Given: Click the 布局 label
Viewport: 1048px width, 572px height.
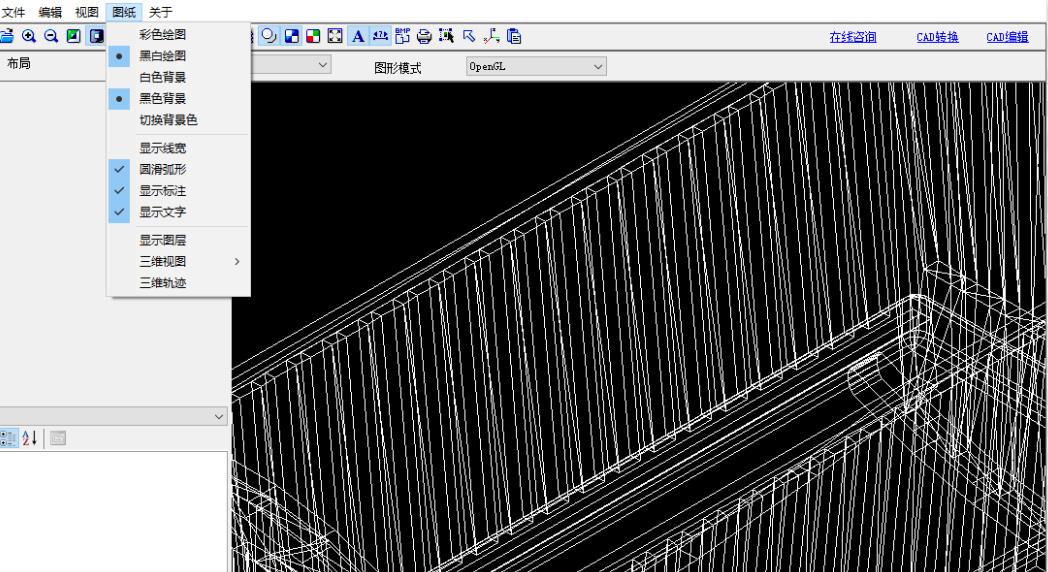Looking at the screenshot, I should click(x=19, y=63).
